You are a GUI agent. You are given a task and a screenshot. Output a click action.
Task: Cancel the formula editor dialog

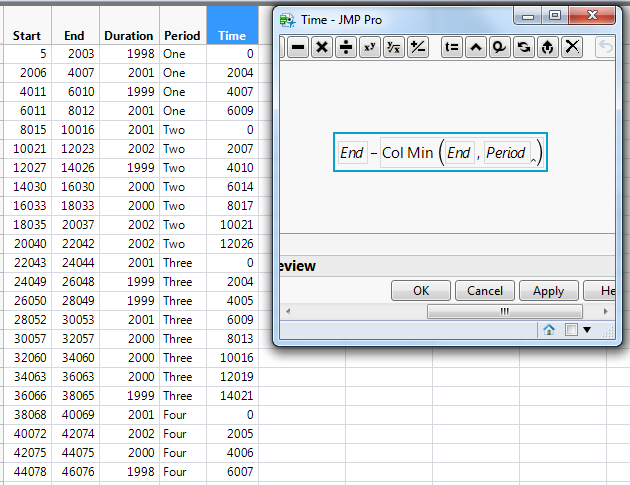coord(485,291)
